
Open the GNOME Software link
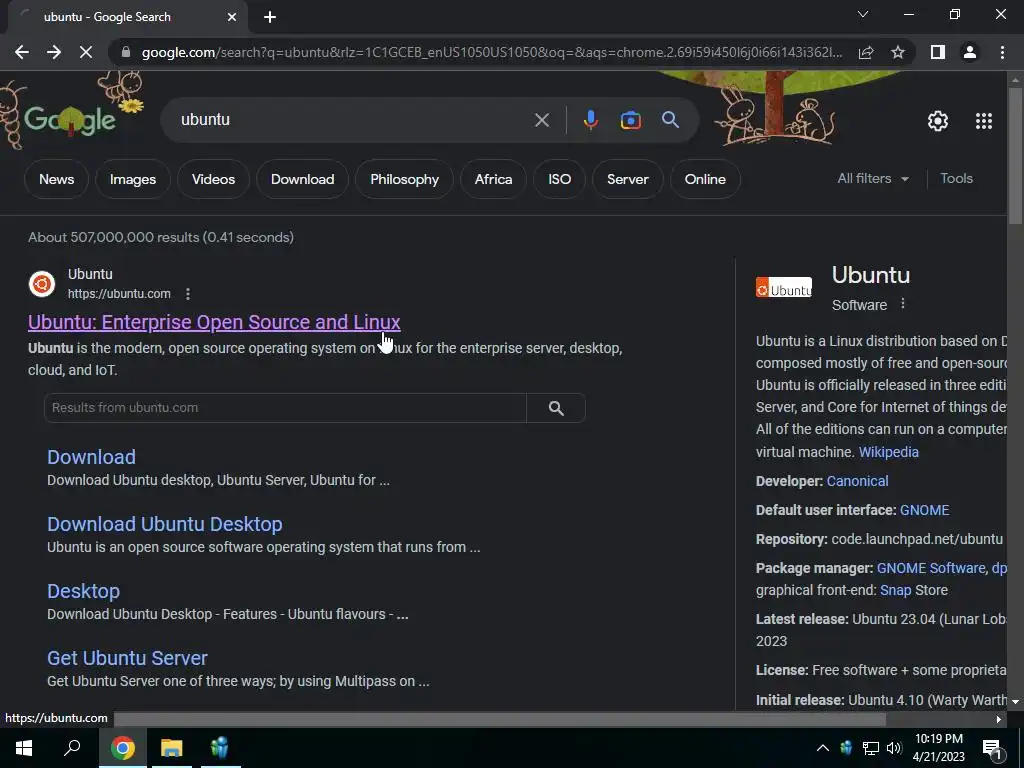pyautogui.click(x=931, y=568)
